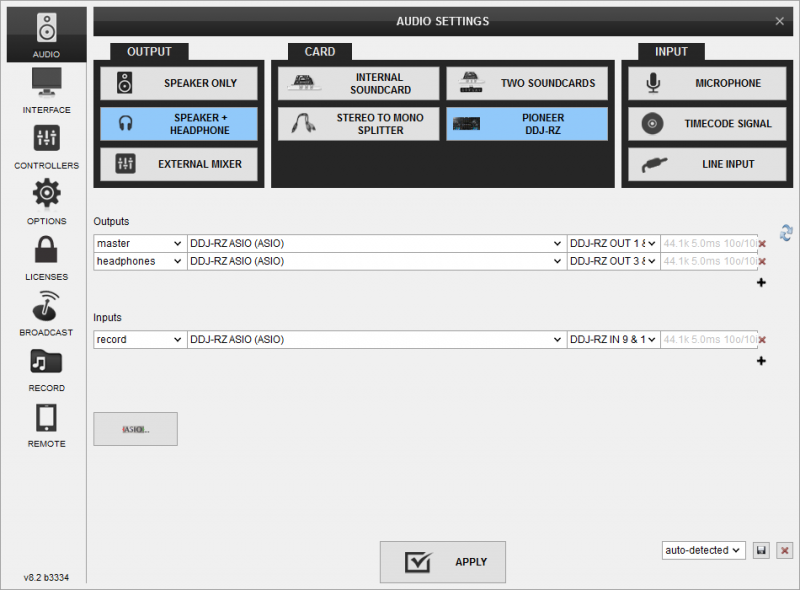The image size is (800, 590).
Task: Click the Apply button
Action: pos(442,562)
